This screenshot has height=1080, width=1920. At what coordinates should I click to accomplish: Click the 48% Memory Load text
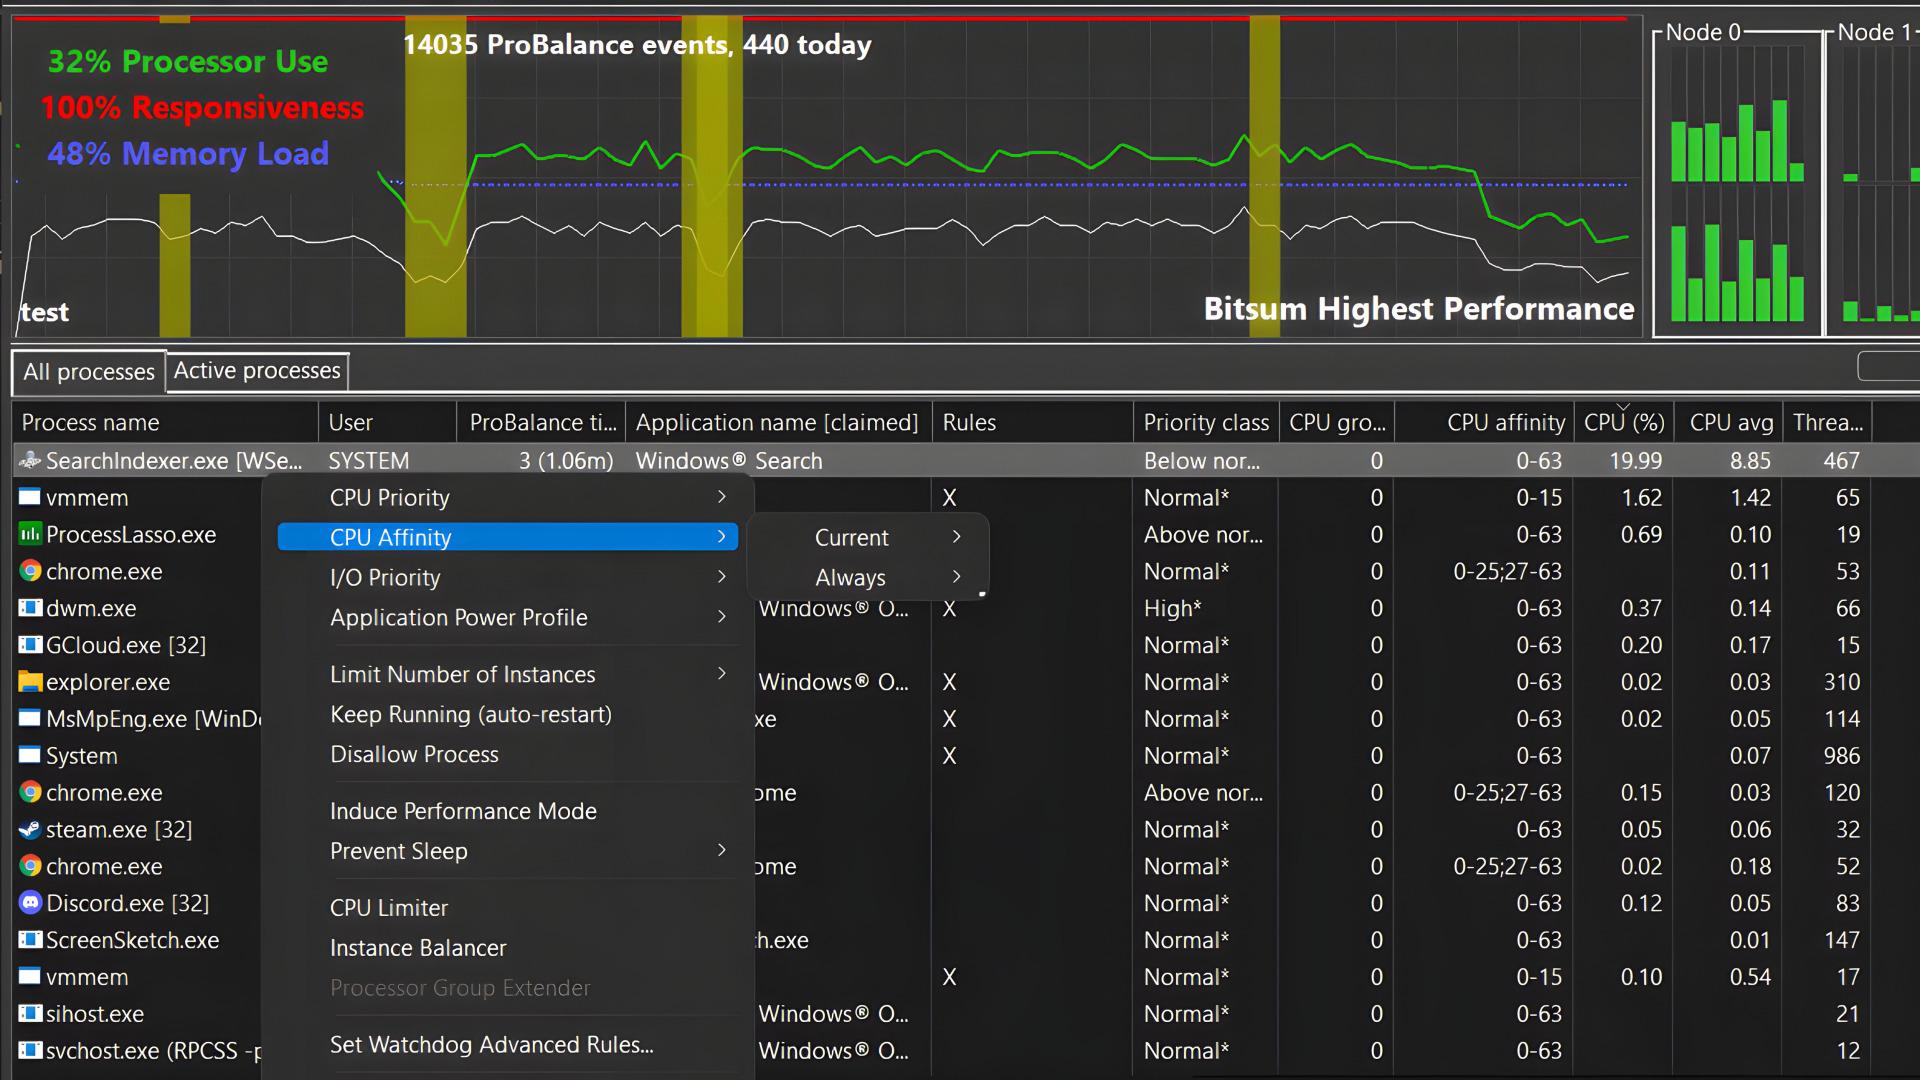coord(188,154)
